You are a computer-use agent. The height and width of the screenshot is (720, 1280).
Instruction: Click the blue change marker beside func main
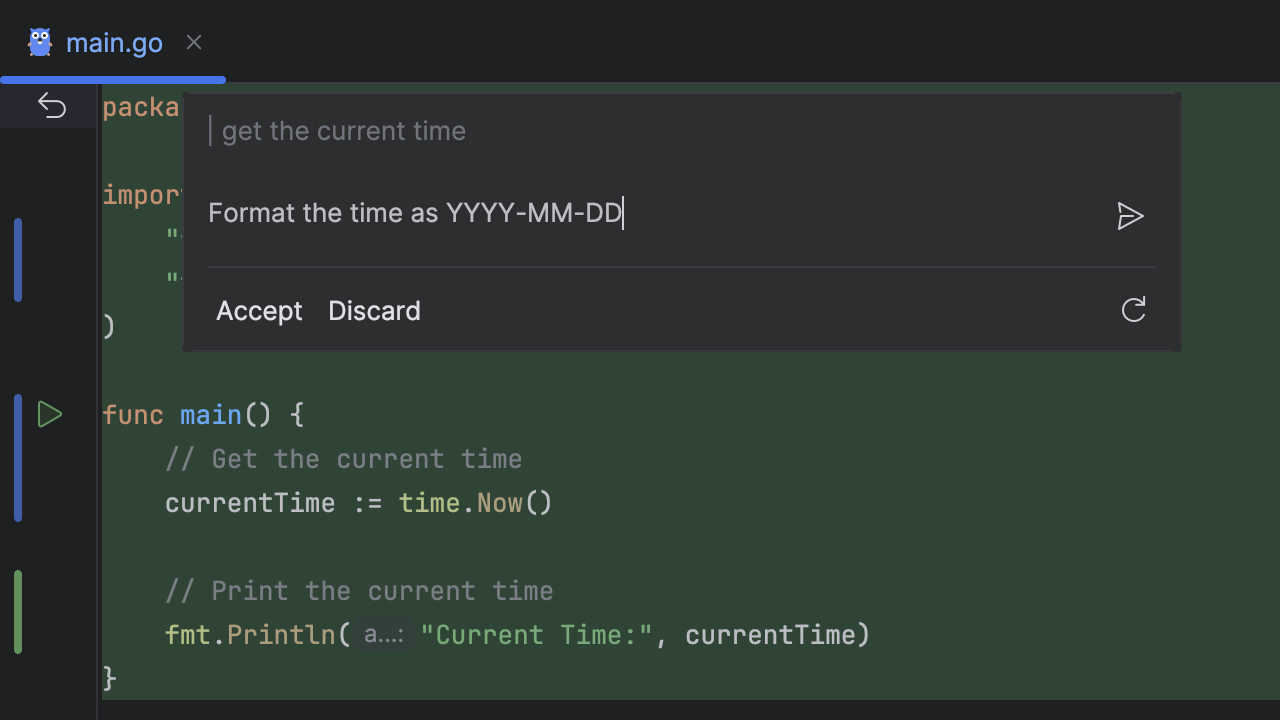(x=18, y=458)
